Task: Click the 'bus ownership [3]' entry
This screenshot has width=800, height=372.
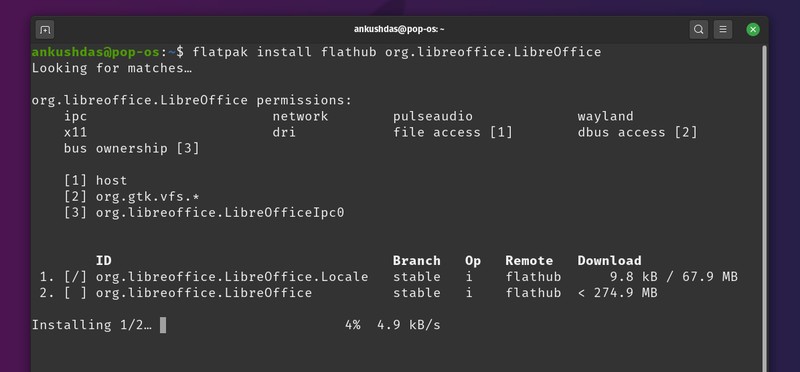Action: pos(132,148)
